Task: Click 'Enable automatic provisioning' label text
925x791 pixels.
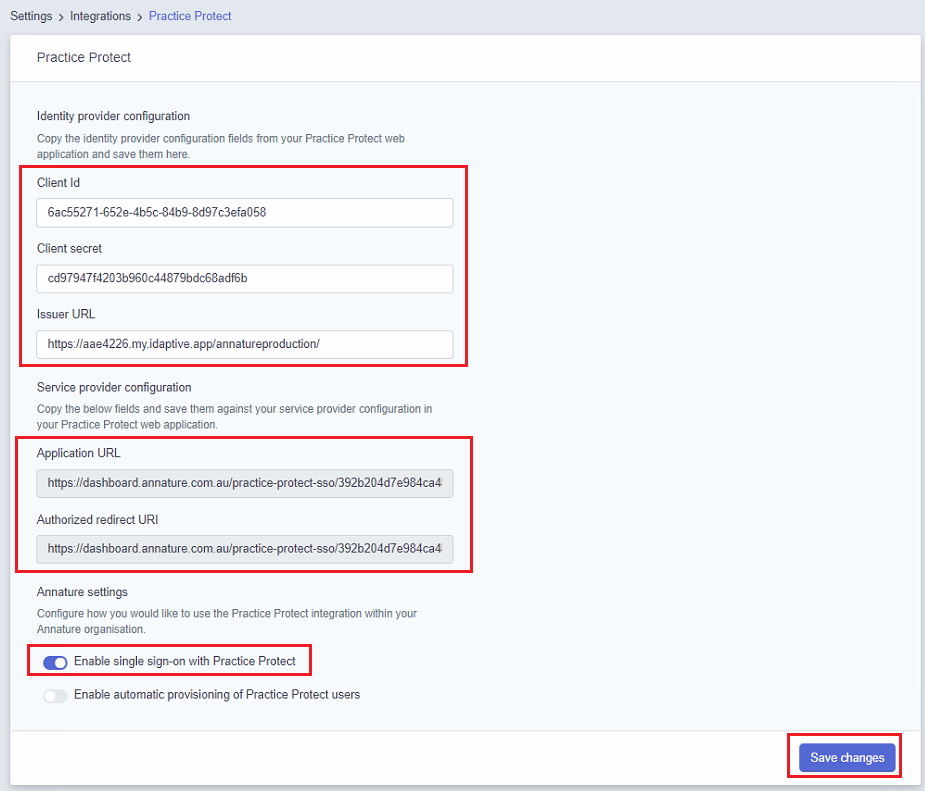Action: (x=217, y=695)
